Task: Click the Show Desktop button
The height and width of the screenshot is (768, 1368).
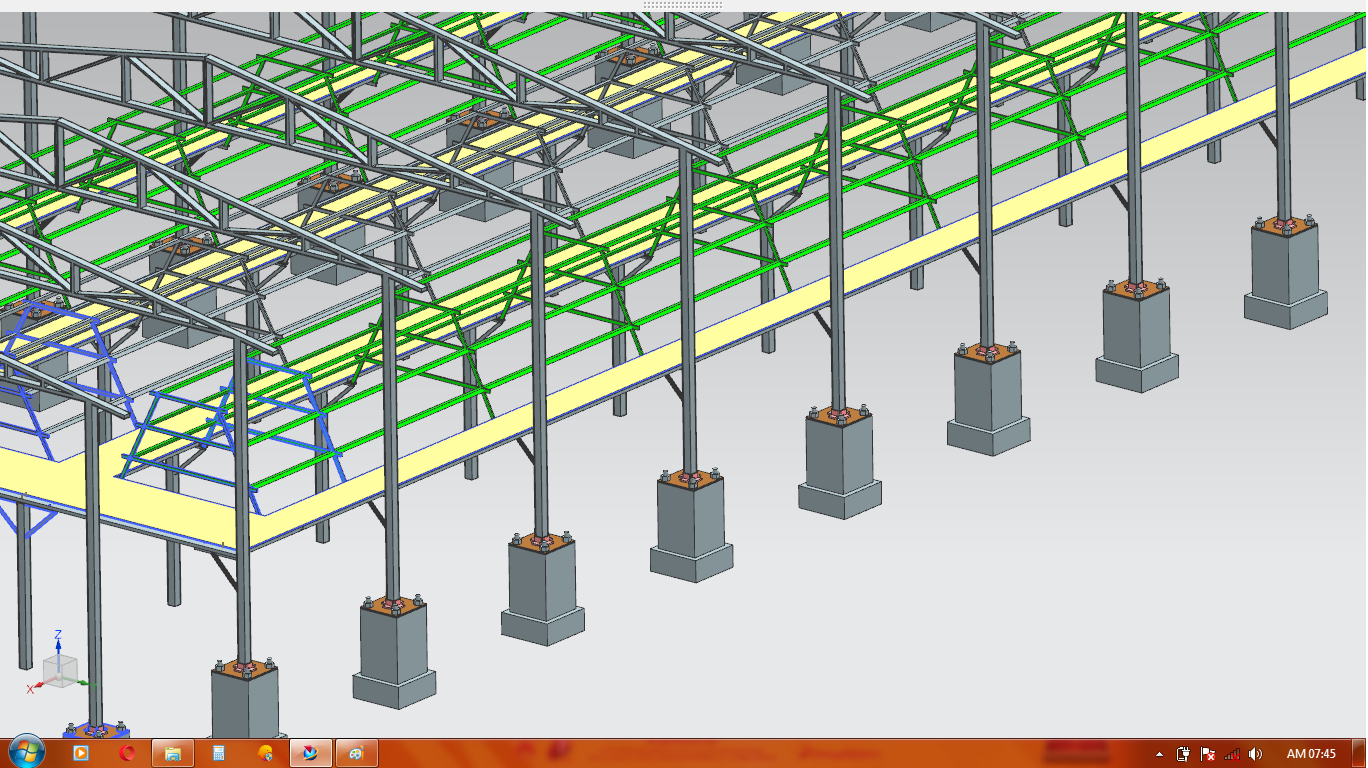Action: pos(1359,753)
